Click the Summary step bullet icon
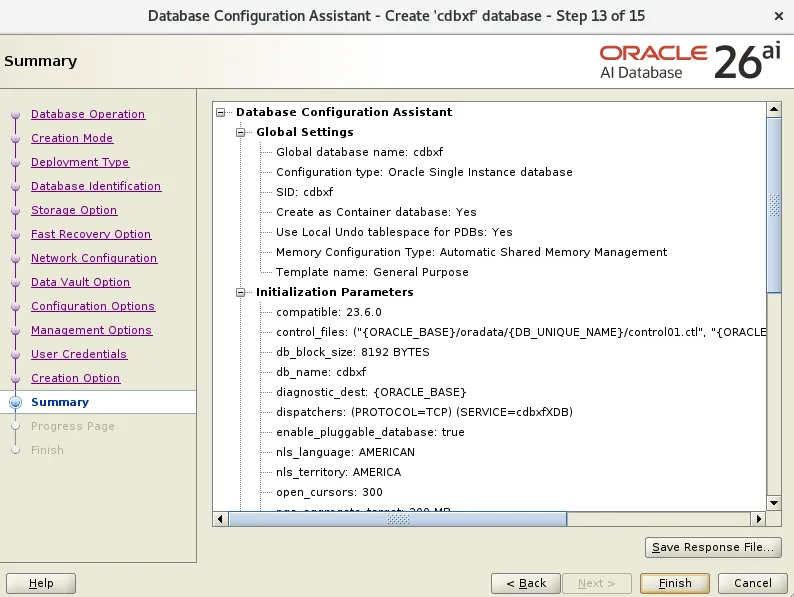 coord(16,402)
